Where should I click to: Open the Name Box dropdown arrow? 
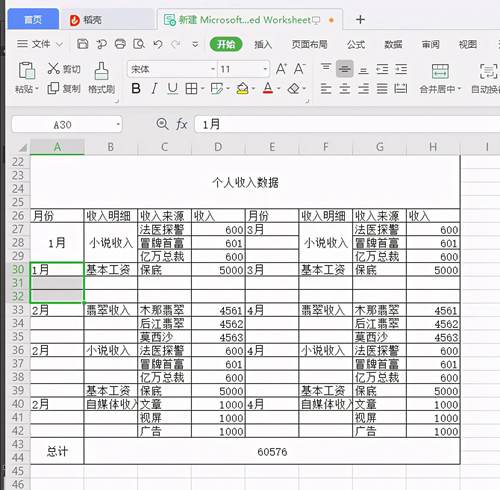118,124
